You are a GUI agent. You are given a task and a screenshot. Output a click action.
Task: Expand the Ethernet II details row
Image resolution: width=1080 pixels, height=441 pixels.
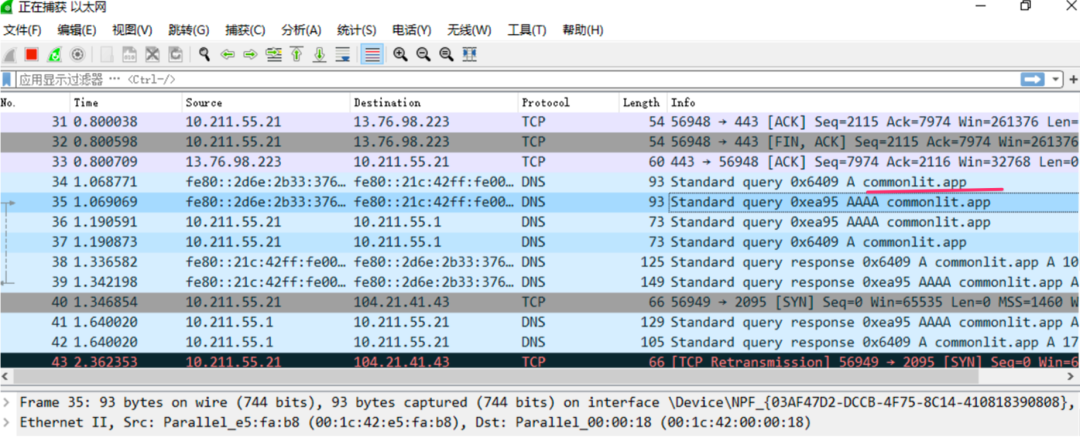pyautogui.click(x=8, y=422)
